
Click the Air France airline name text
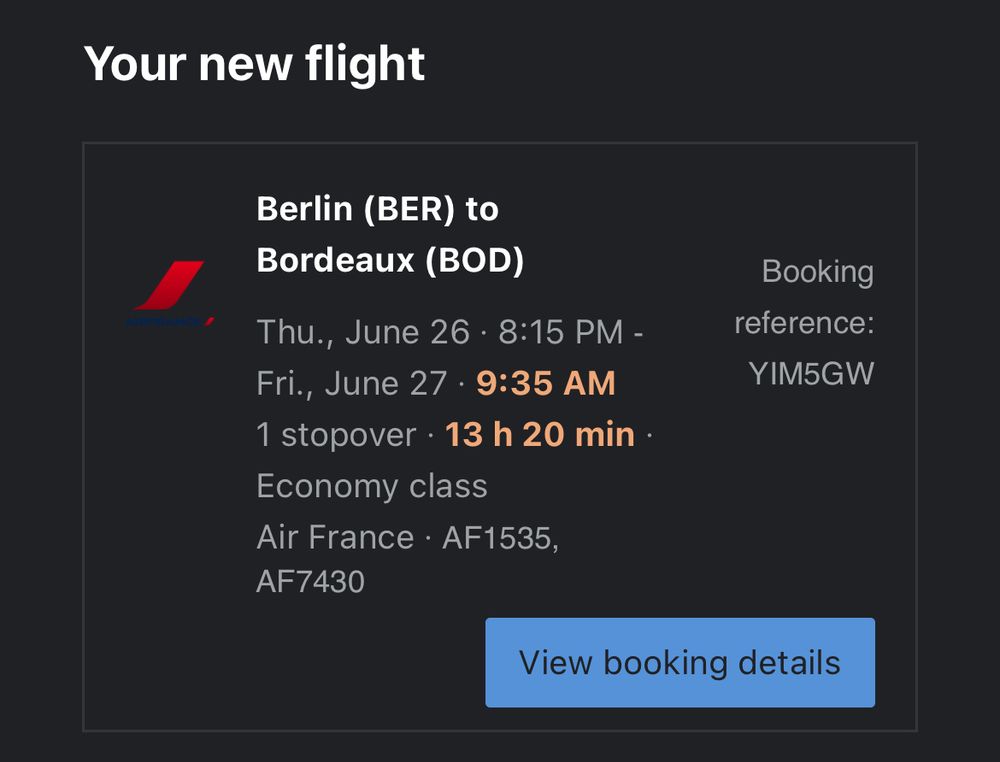coord(335,537)
